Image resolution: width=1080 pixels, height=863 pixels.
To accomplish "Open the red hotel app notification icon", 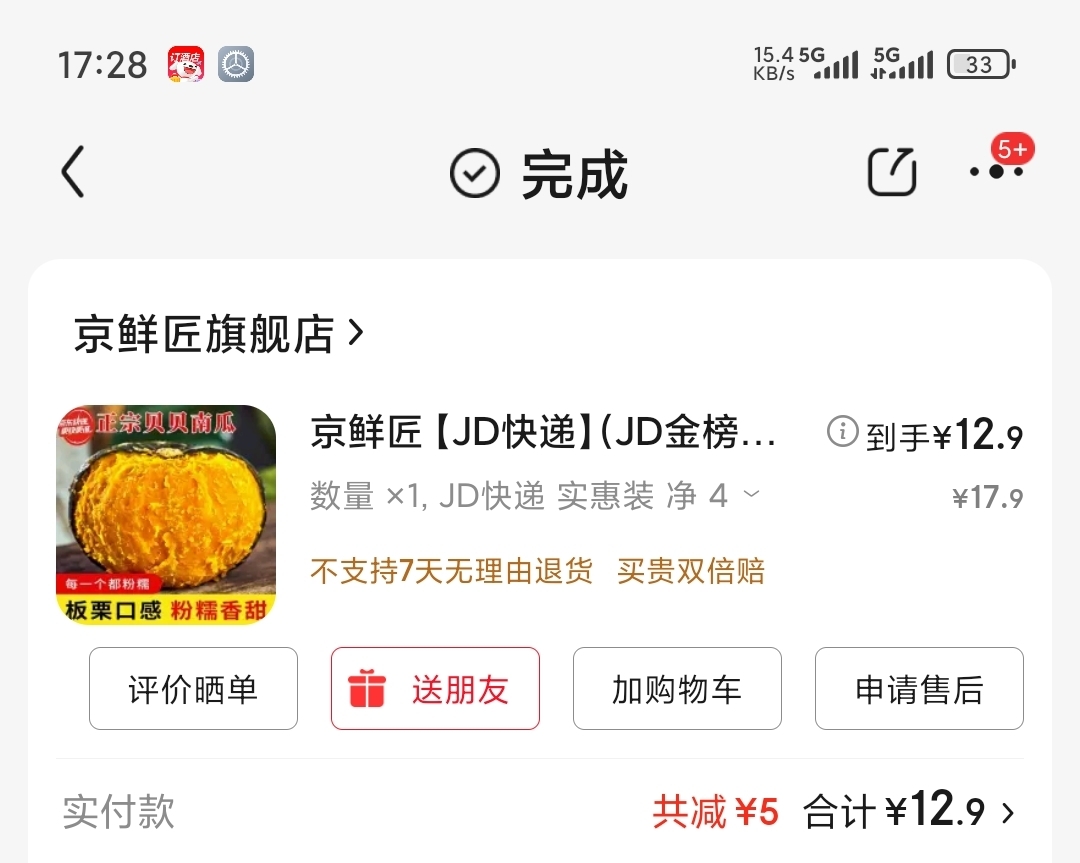I will coord(186,64).
